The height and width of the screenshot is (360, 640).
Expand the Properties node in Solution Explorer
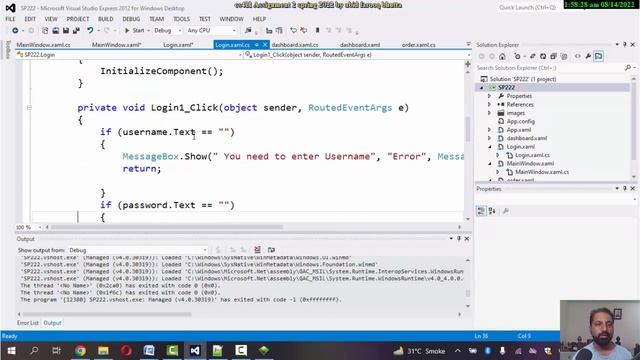[x=489, y=96]
